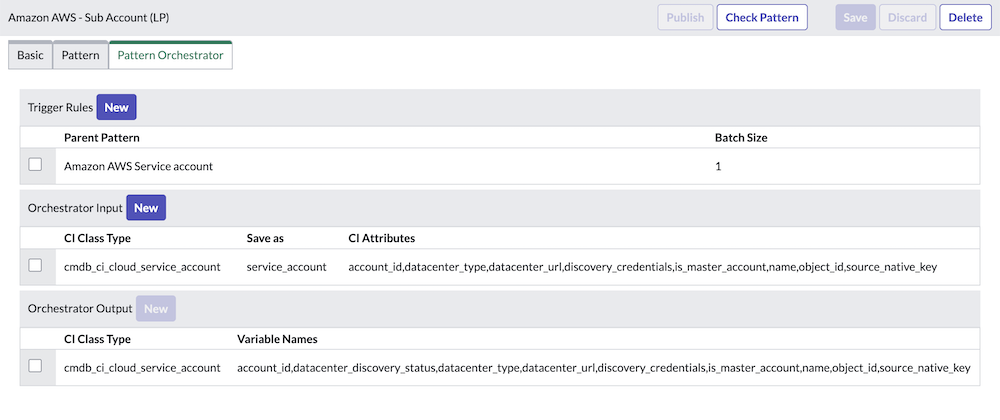
Task: Switch to the Pattern tab
Action: pos(80,55)
